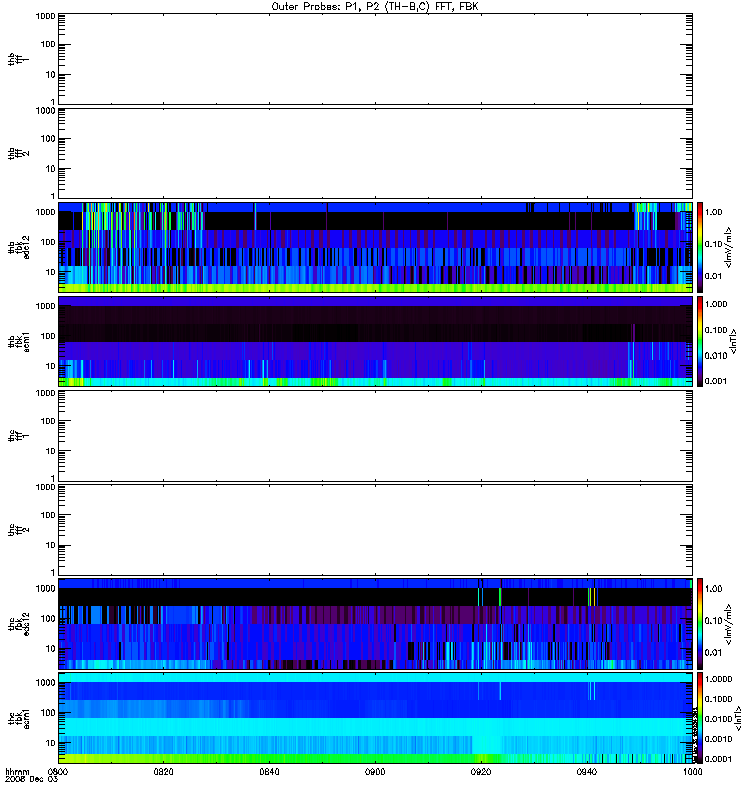Click the '0900' time axis label
The image size is (750, 800).
(375, 771)
